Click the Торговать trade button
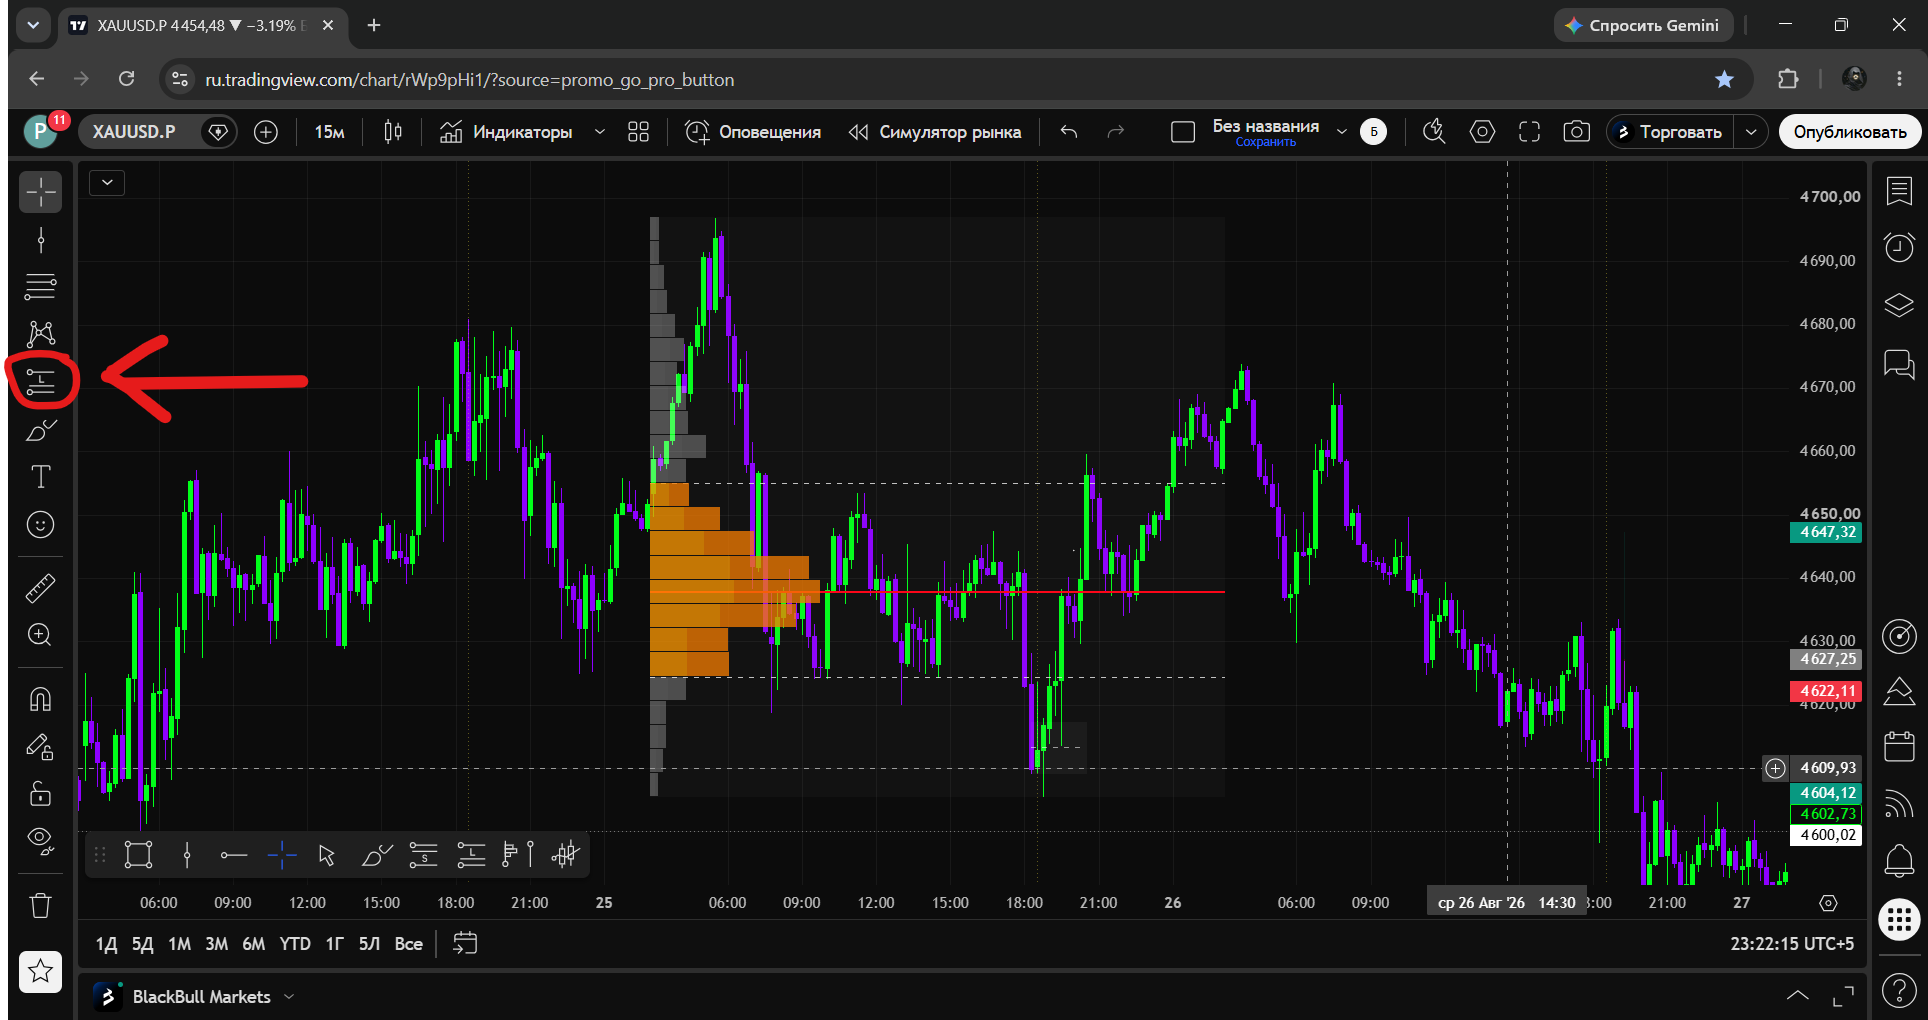 [1670, 132]
